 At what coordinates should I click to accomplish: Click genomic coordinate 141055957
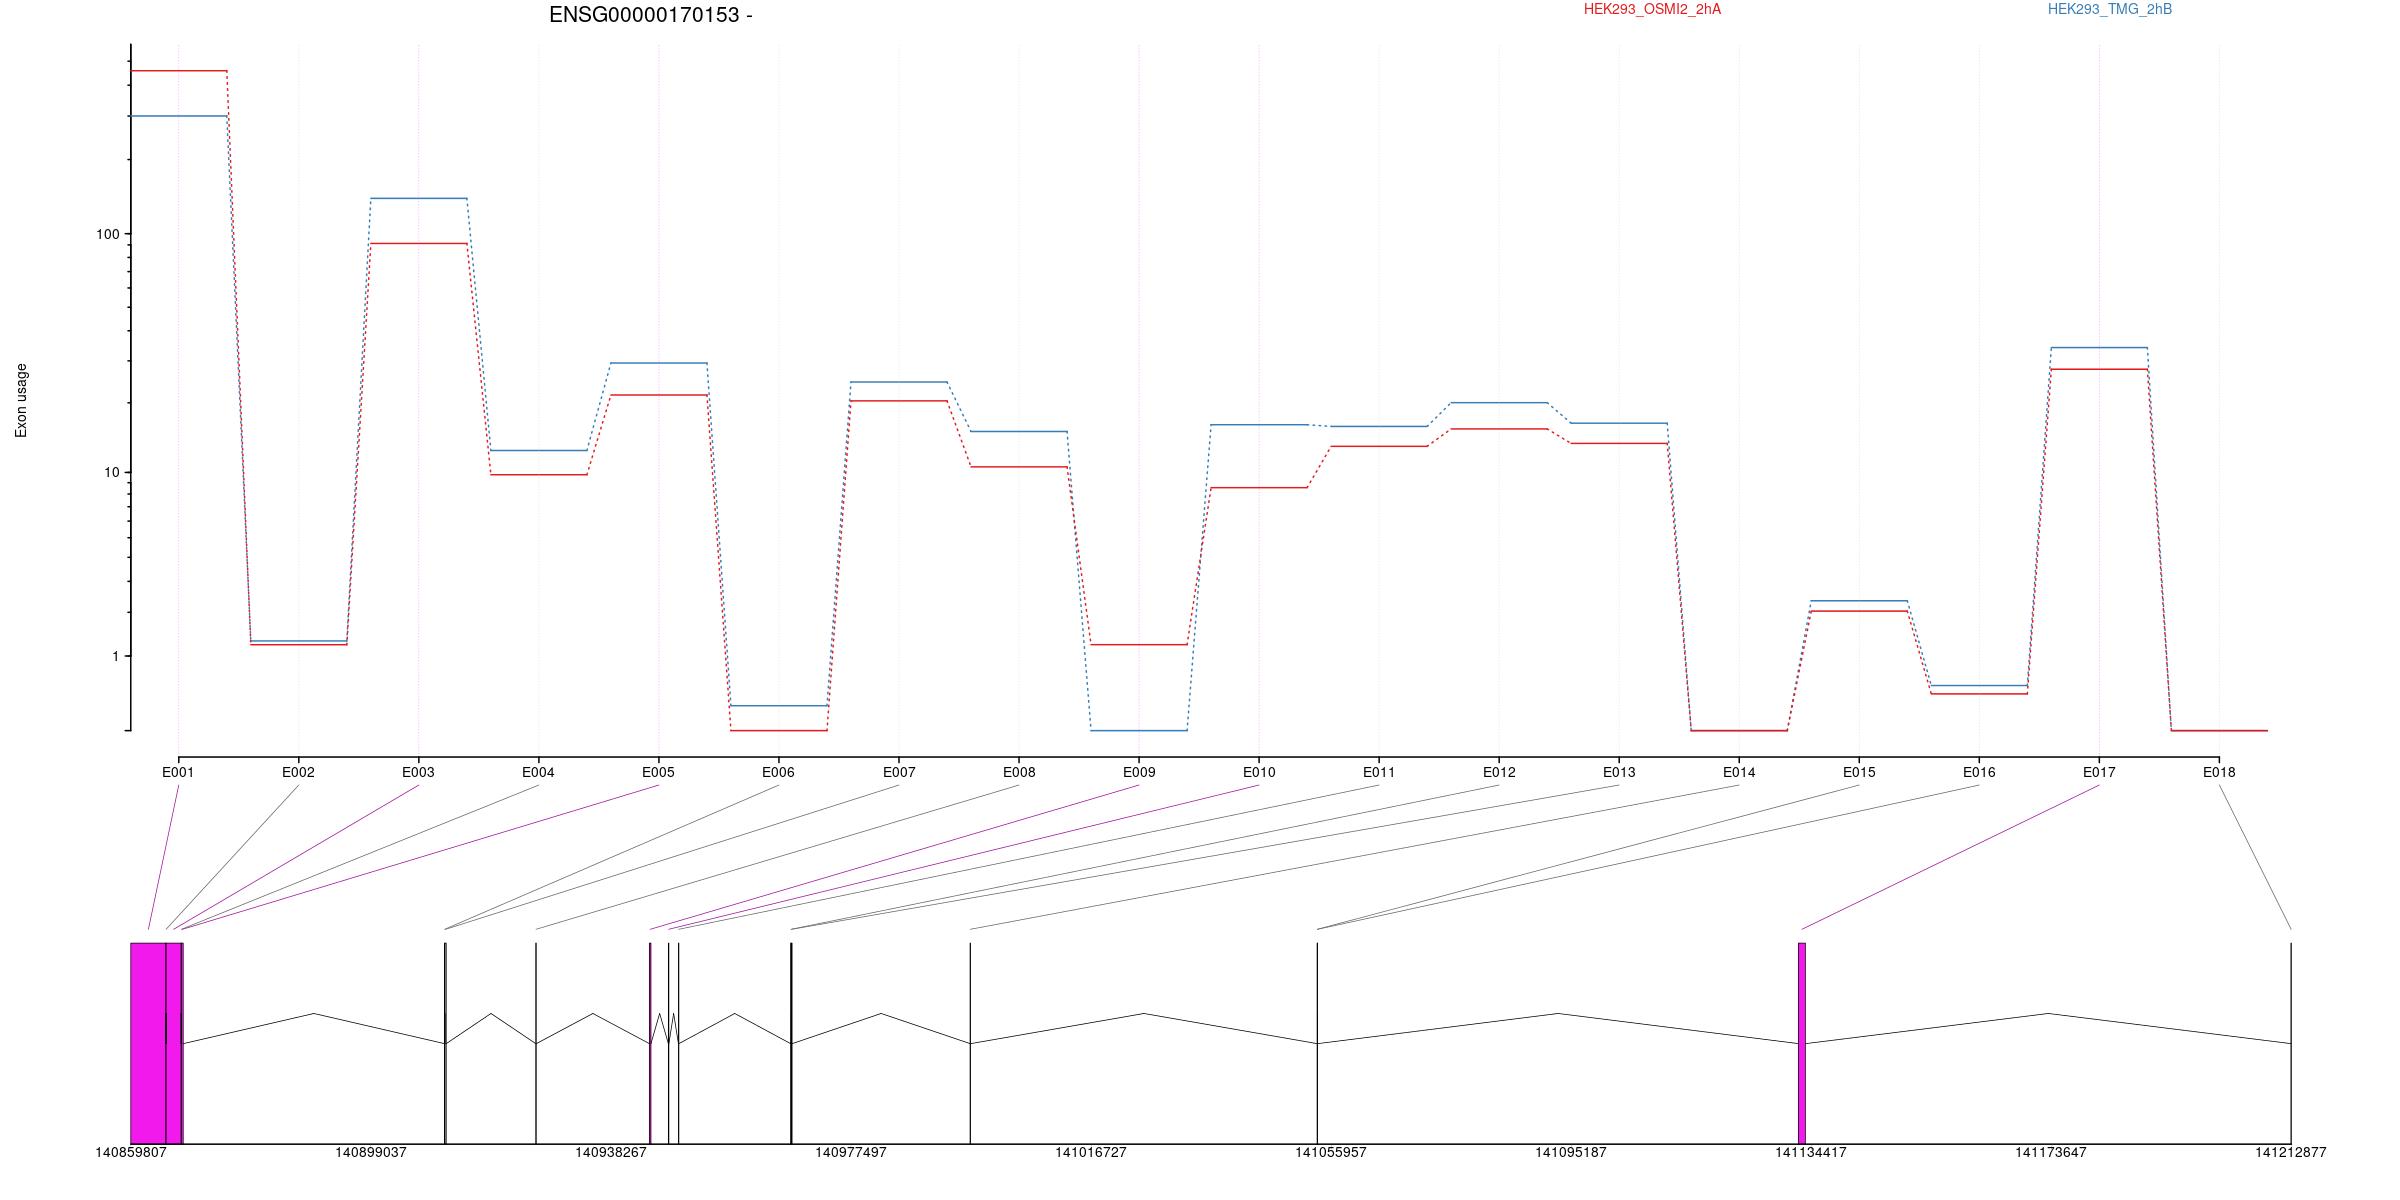[x=1331, y=1152]
